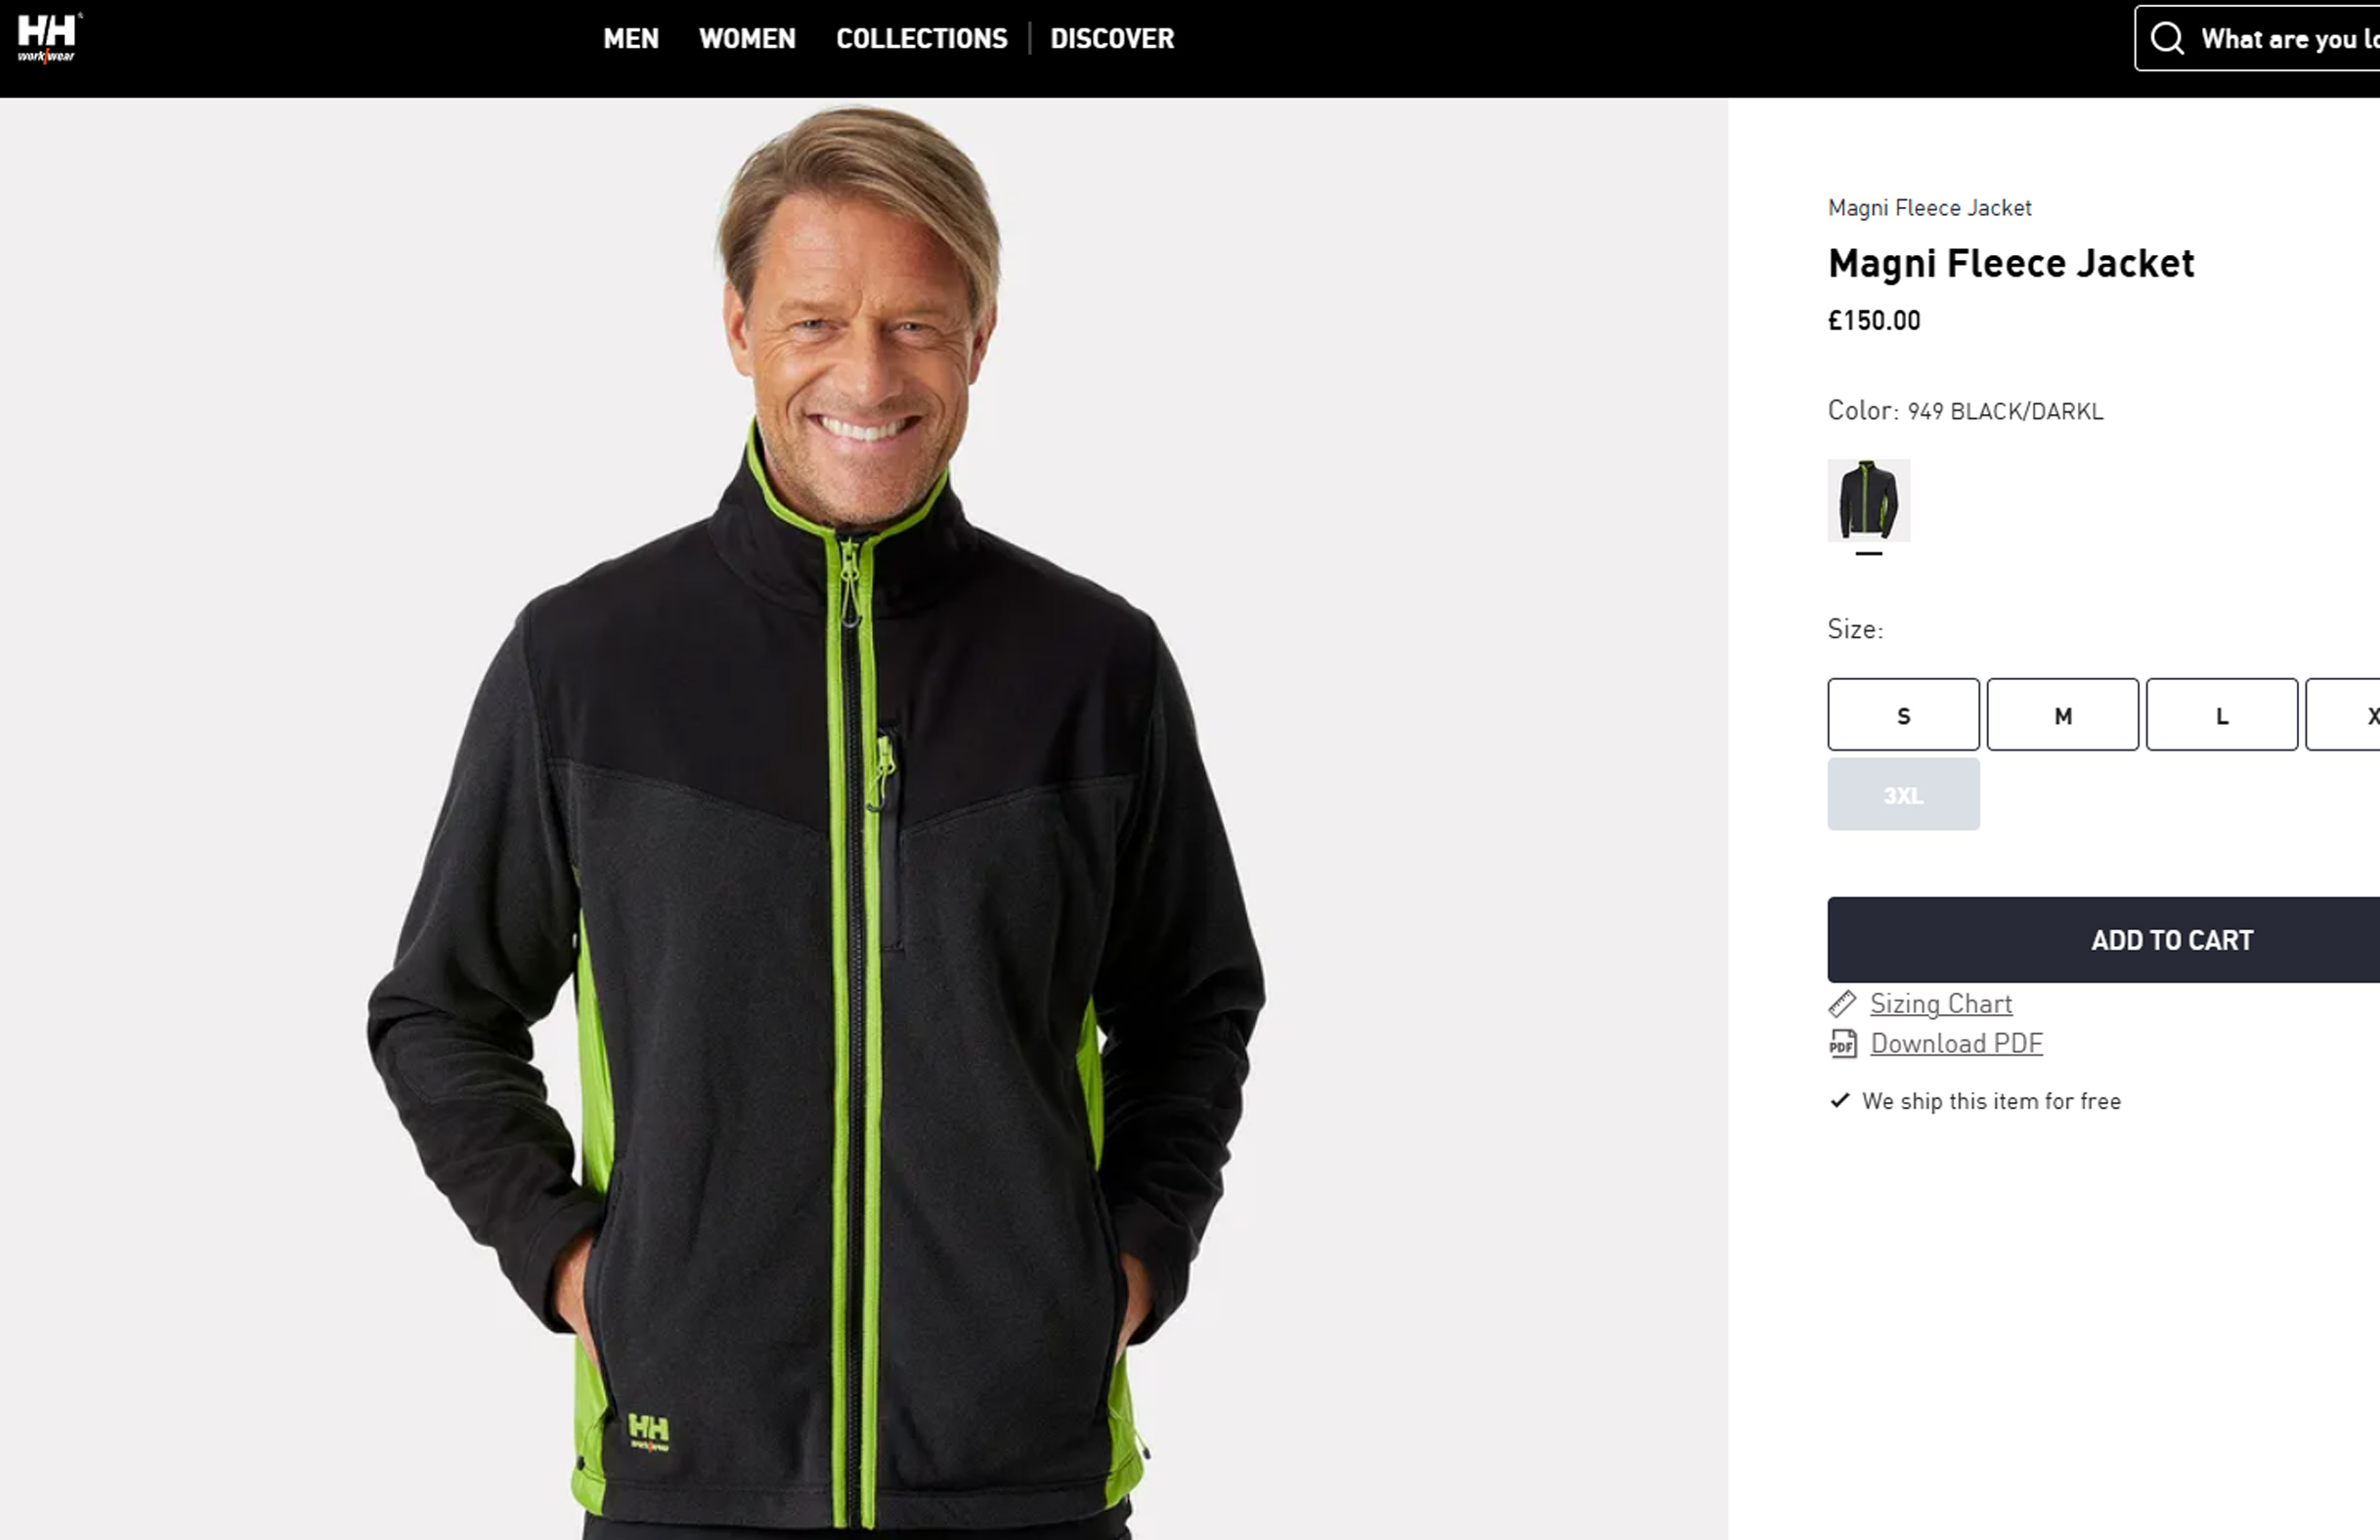Click the ruler icon beside Sizing Chart
The width and height of the screenshot is (2380, 1540).
pyautogui.click(x=1842, y=1003)
